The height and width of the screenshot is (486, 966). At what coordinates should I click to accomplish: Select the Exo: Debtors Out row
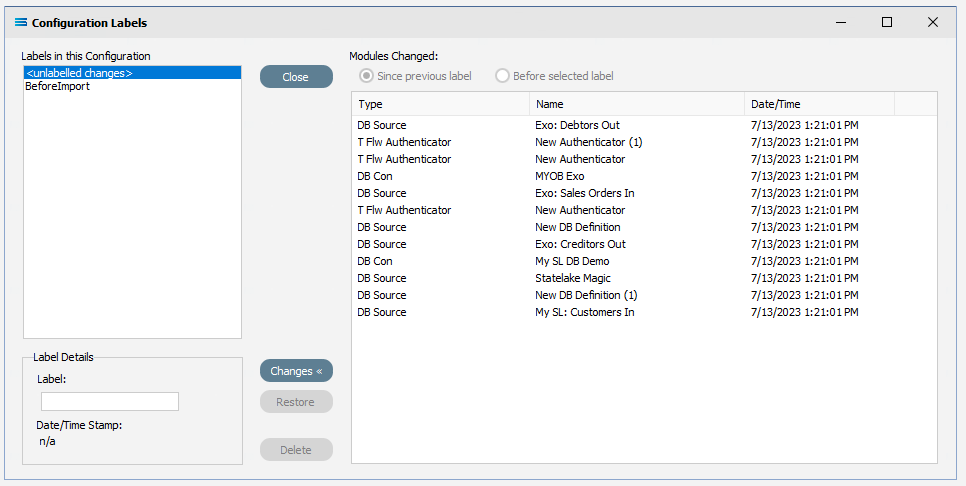[x=644, y=125]
